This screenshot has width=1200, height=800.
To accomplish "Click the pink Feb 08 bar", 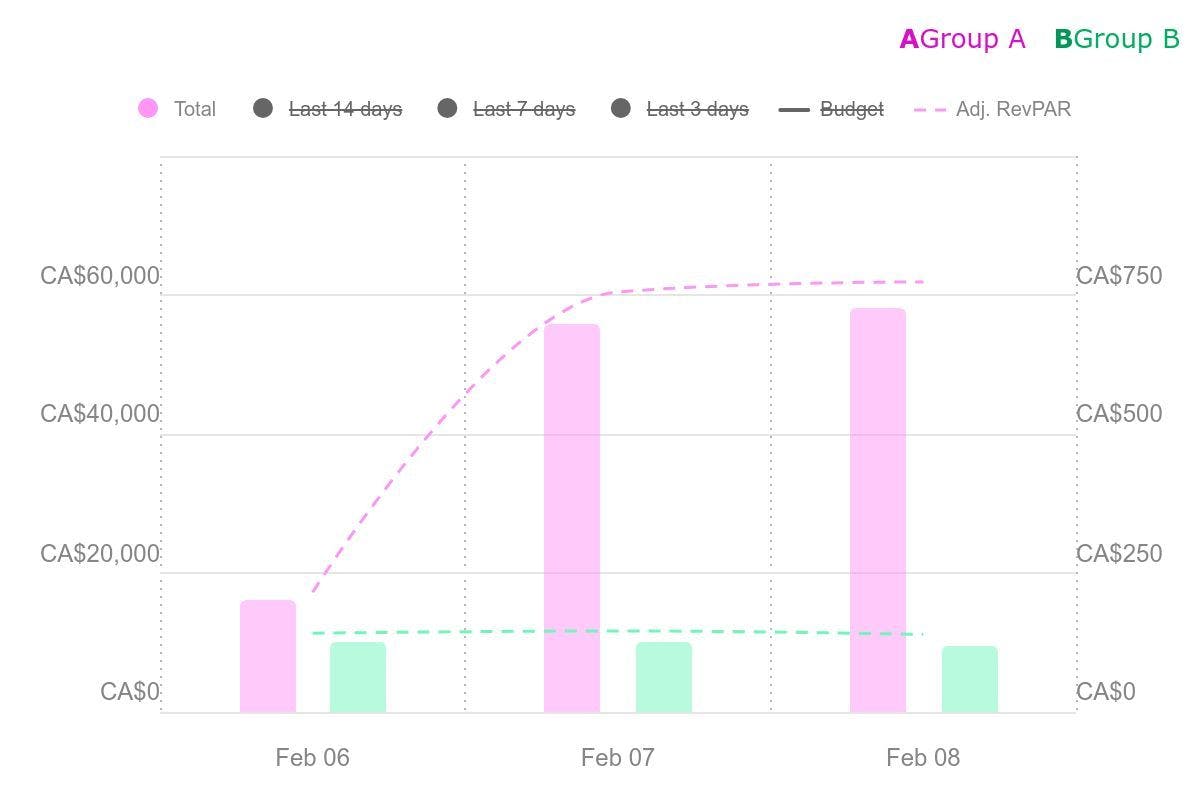I will click(x=878, y=510).
